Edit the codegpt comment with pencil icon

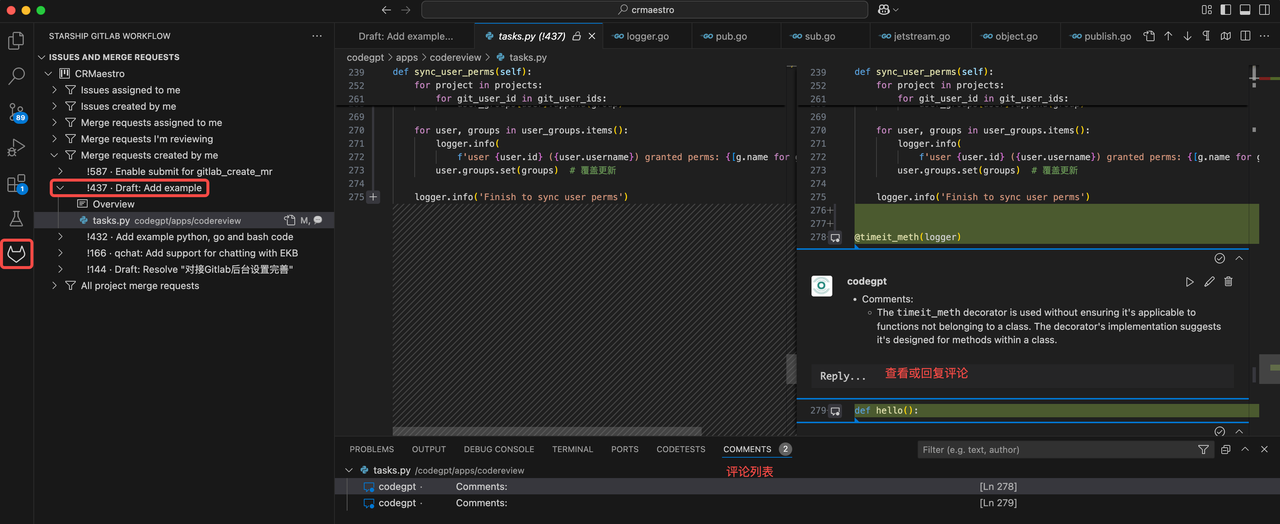click(1209, 282)
